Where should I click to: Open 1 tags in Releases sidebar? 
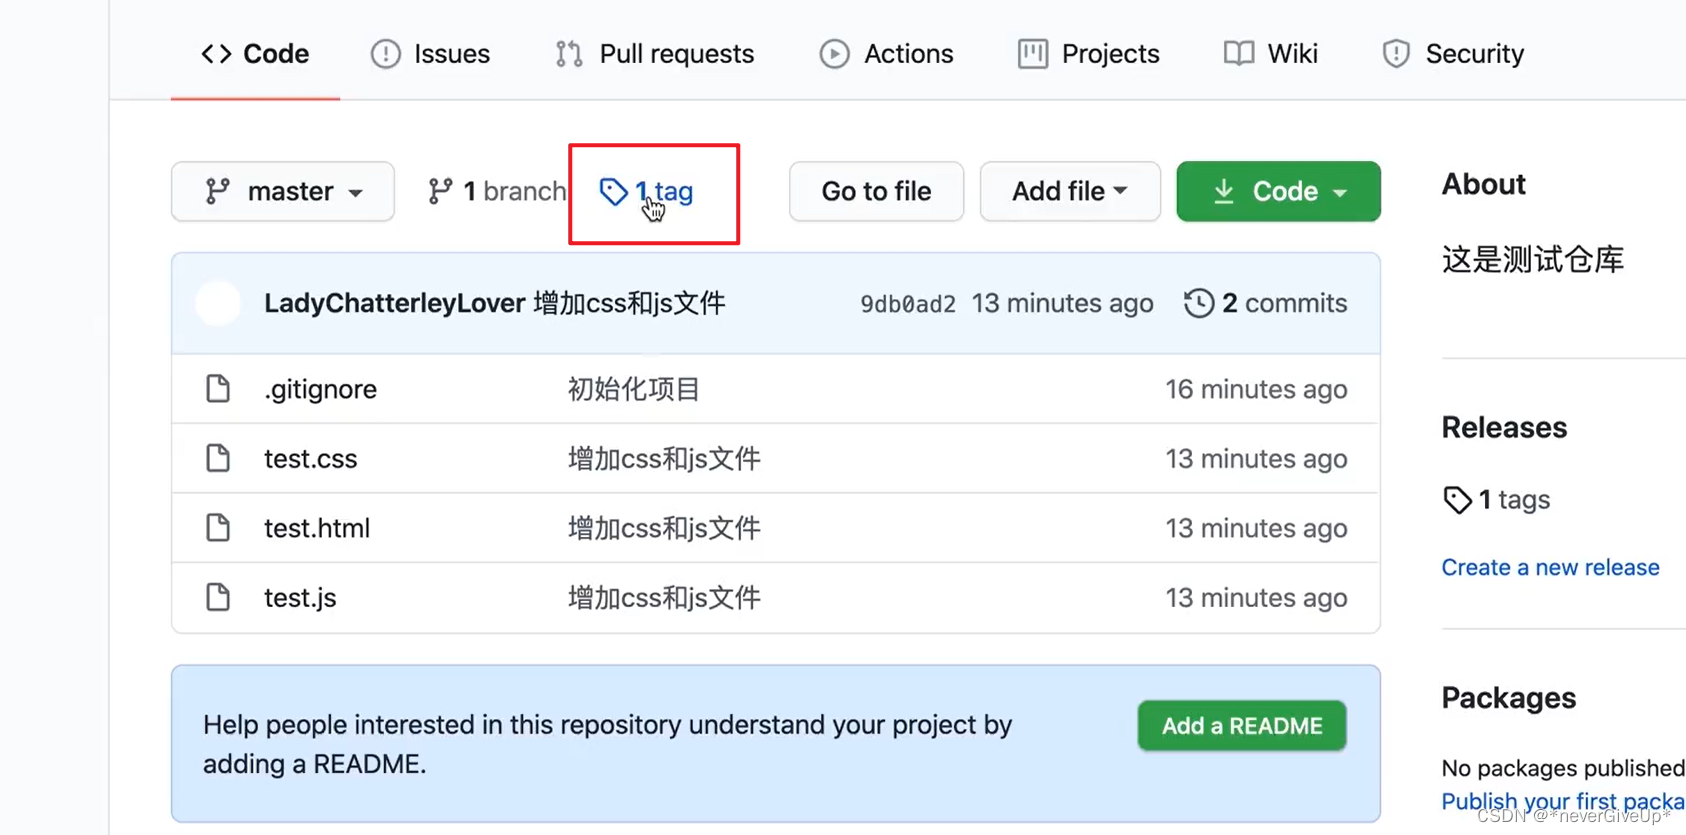click(x=1496, y=499)
